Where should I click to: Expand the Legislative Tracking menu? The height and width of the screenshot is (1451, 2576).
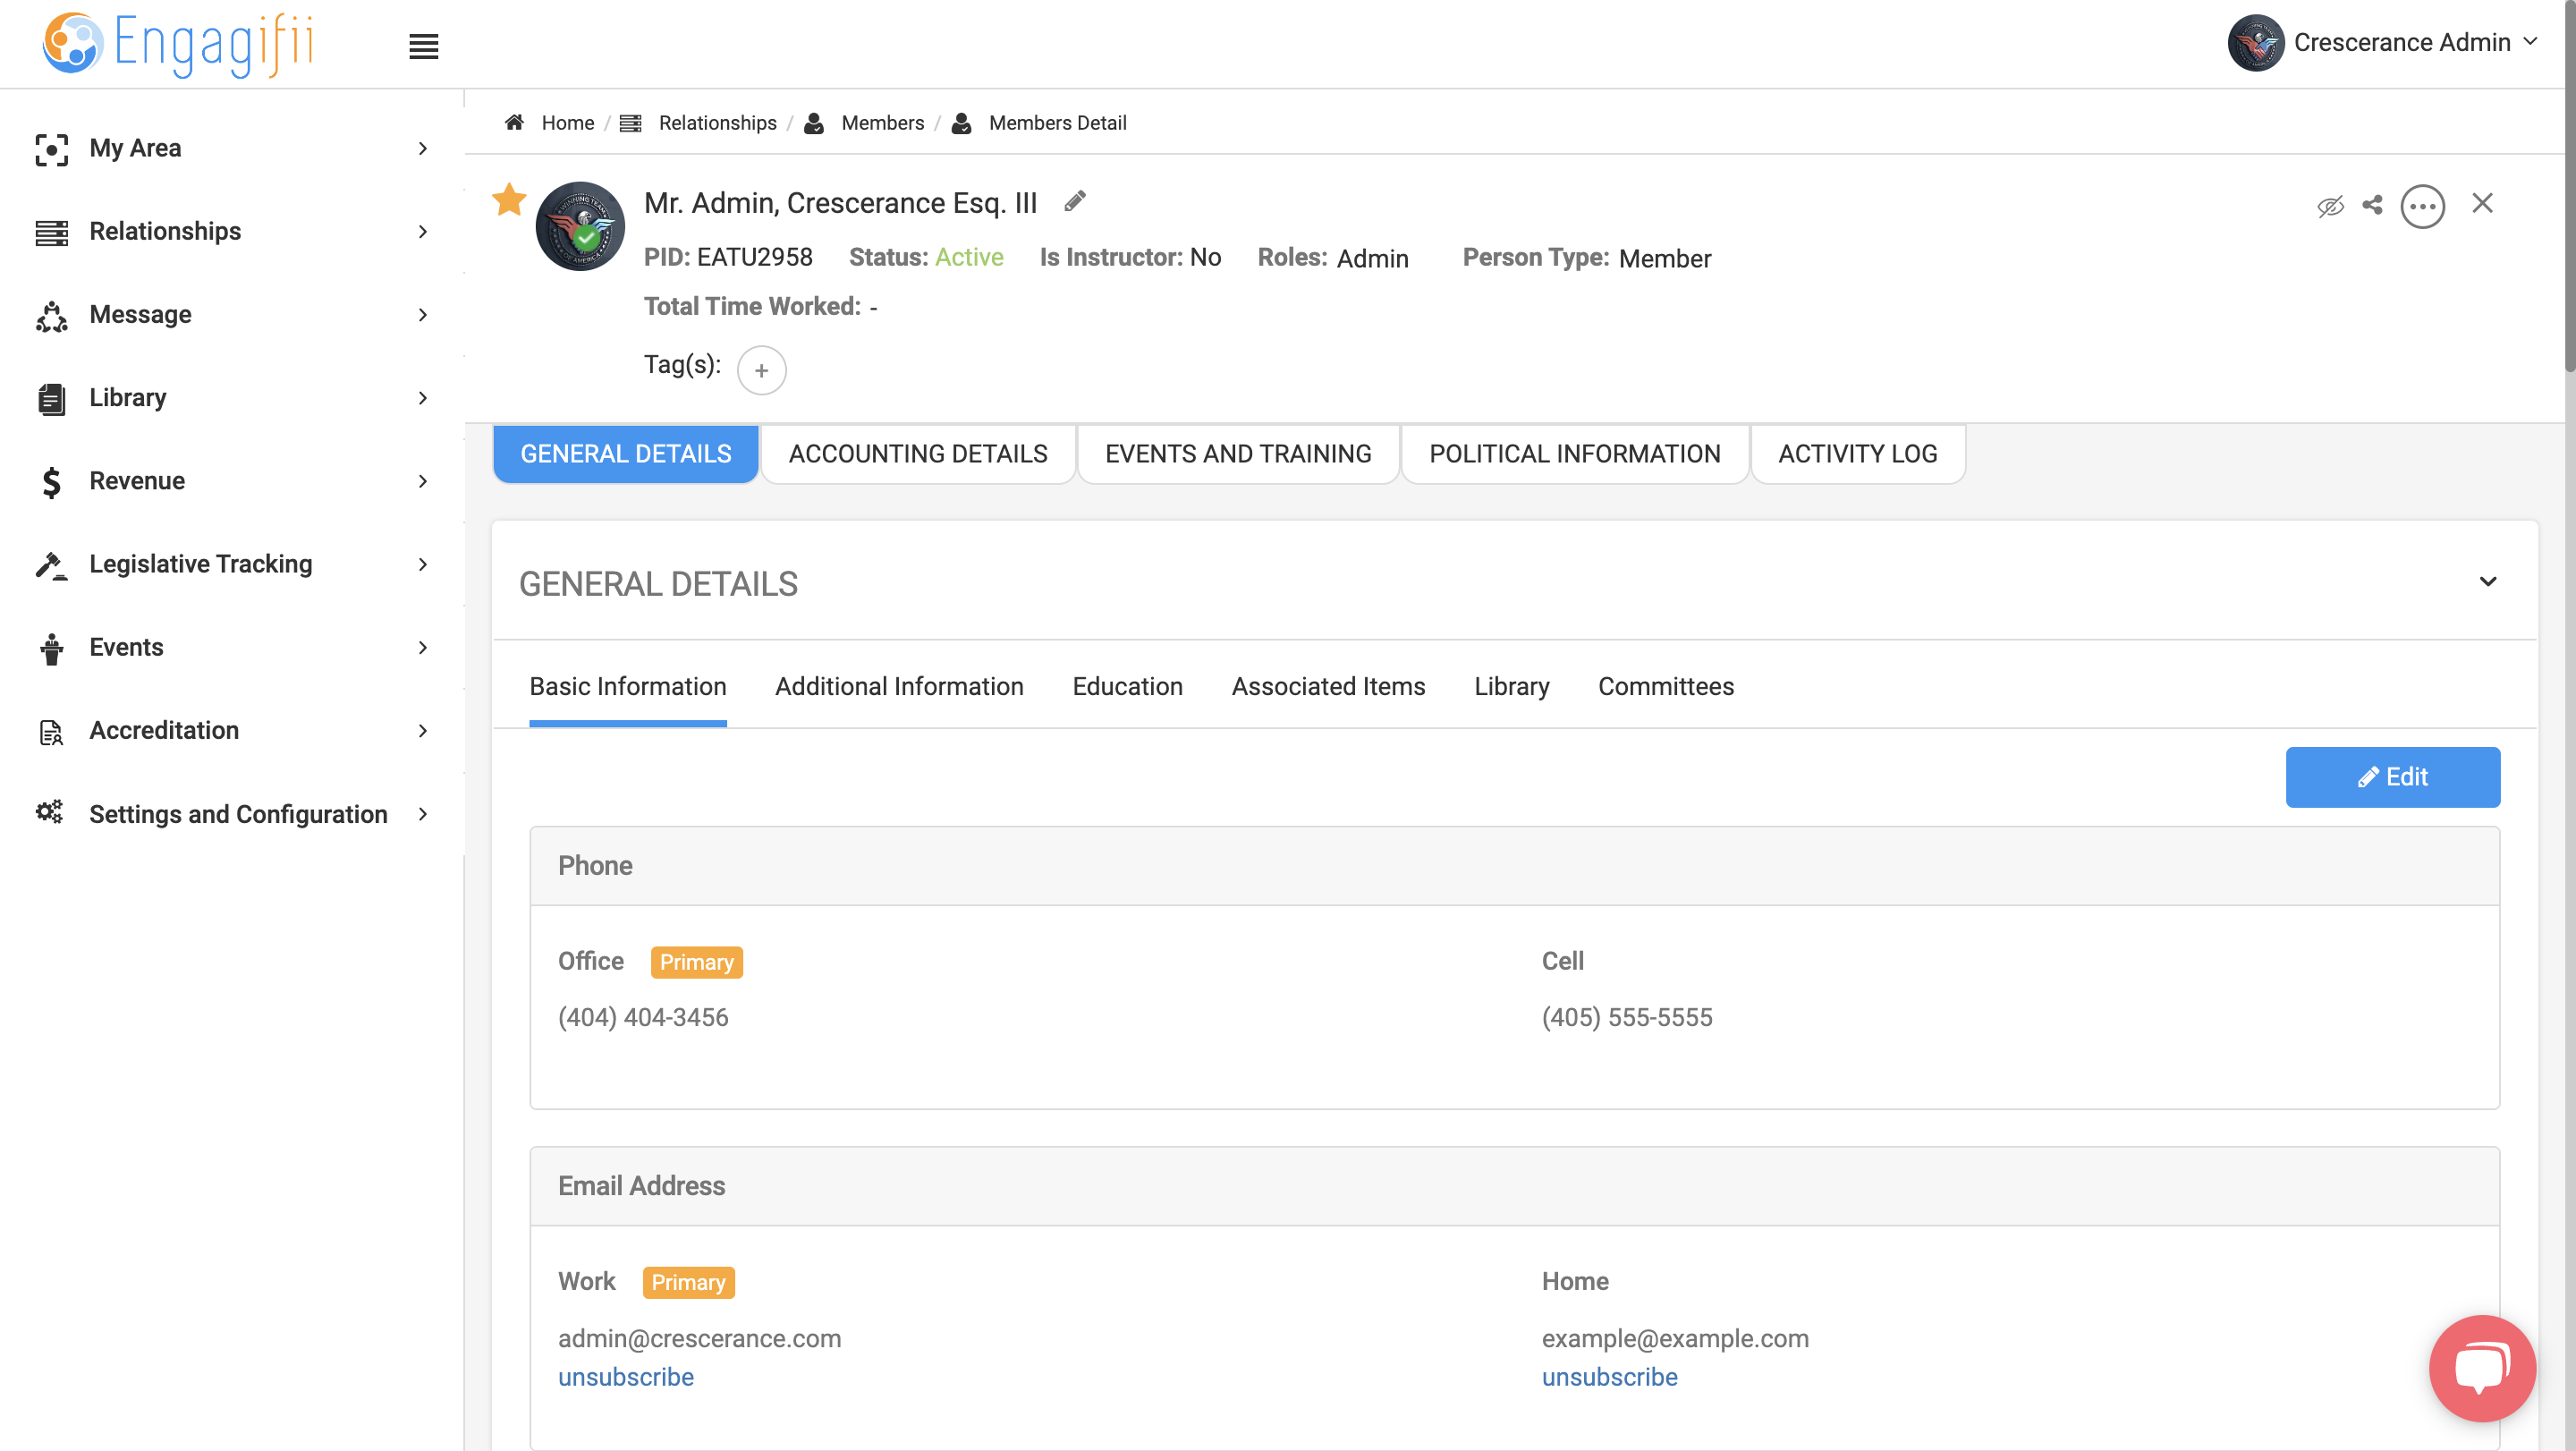click(232, 564)
